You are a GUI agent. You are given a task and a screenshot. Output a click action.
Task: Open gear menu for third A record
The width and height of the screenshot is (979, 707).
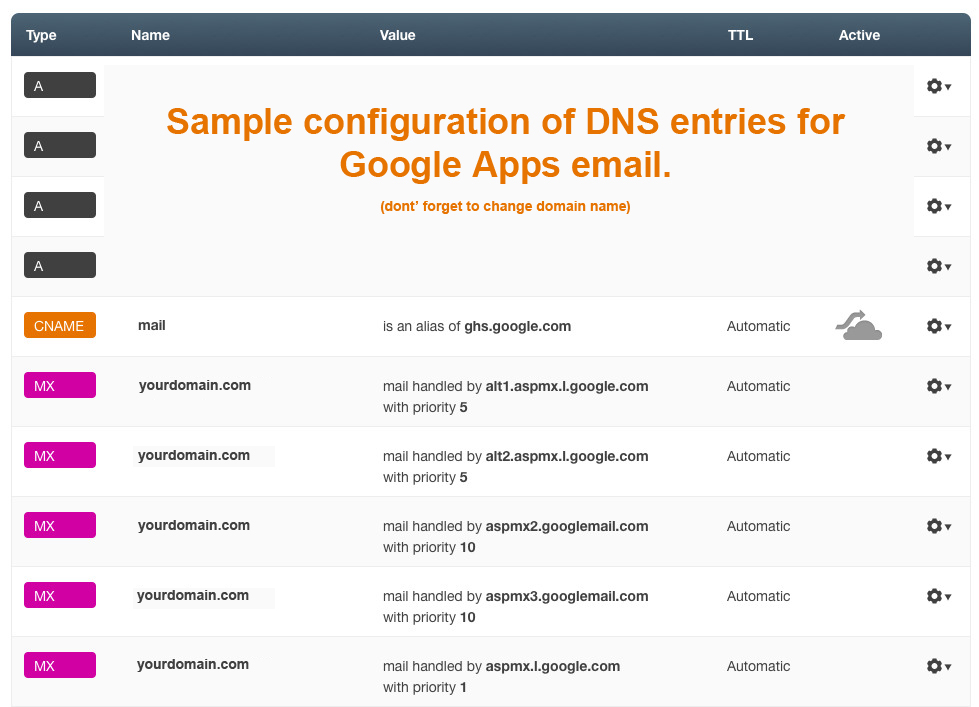938,206
